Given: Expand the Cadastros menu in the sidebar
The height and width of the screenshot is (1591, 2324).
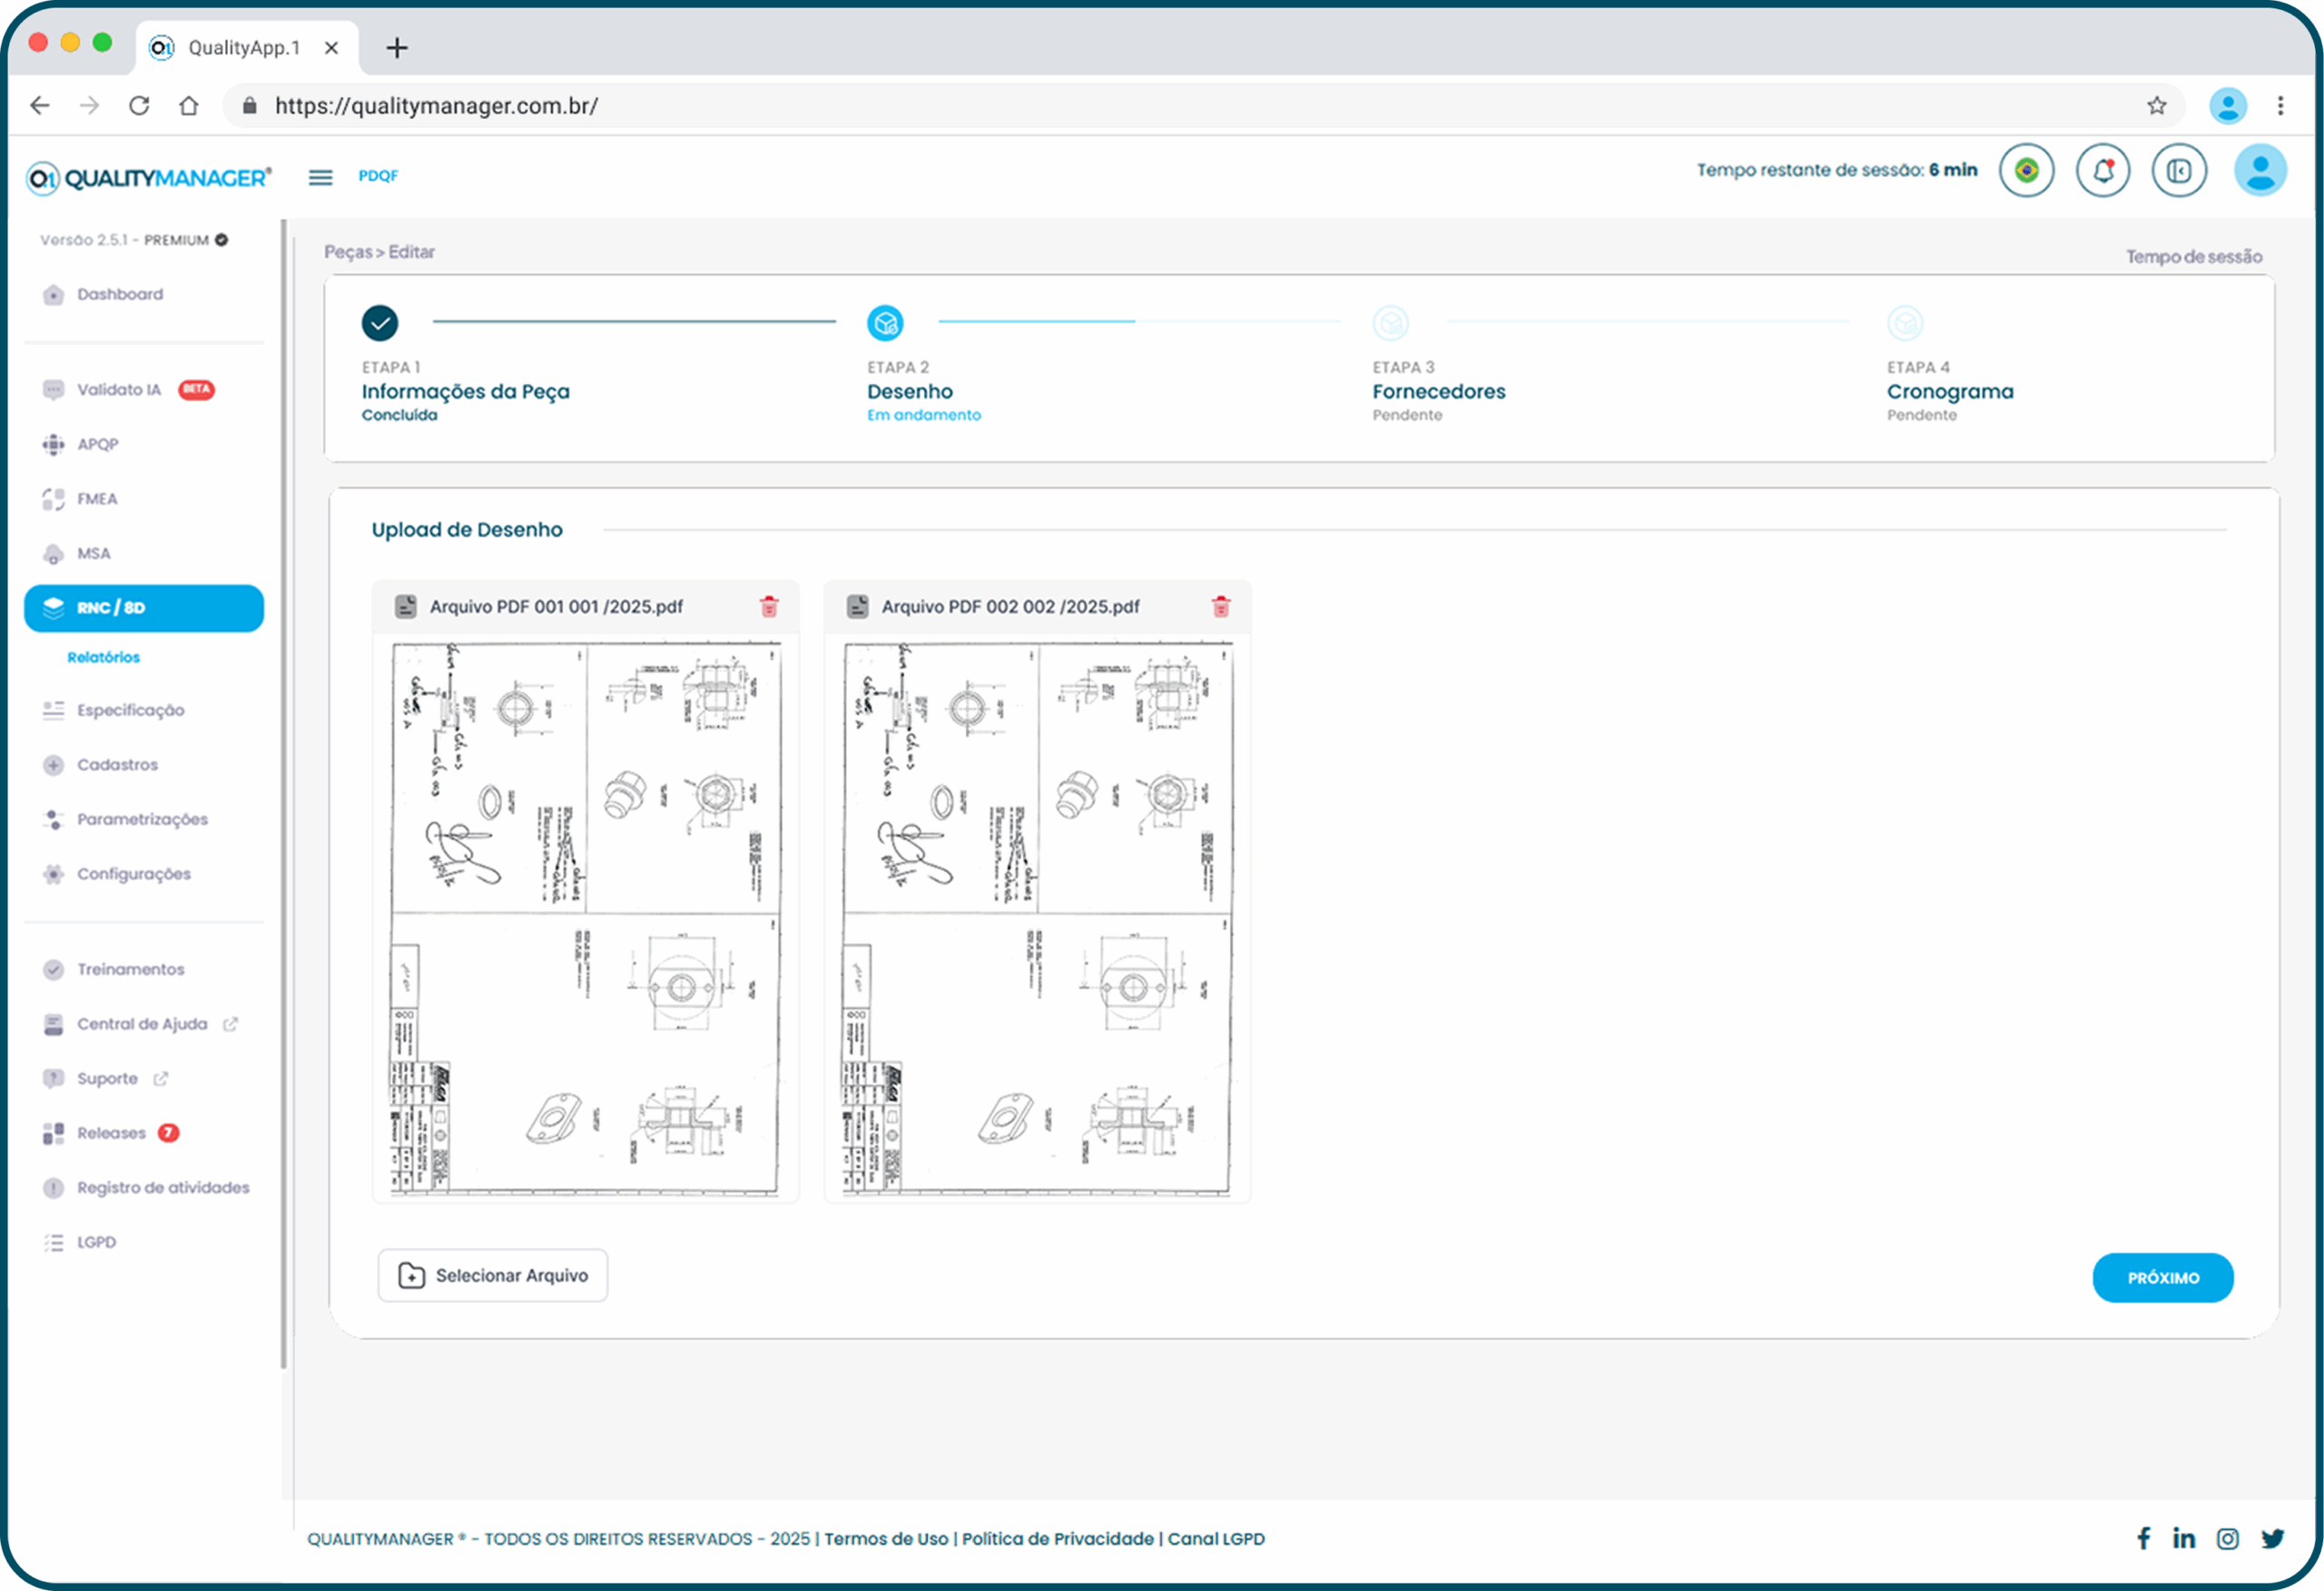Looking at the screenshot, I should (117, 765).
